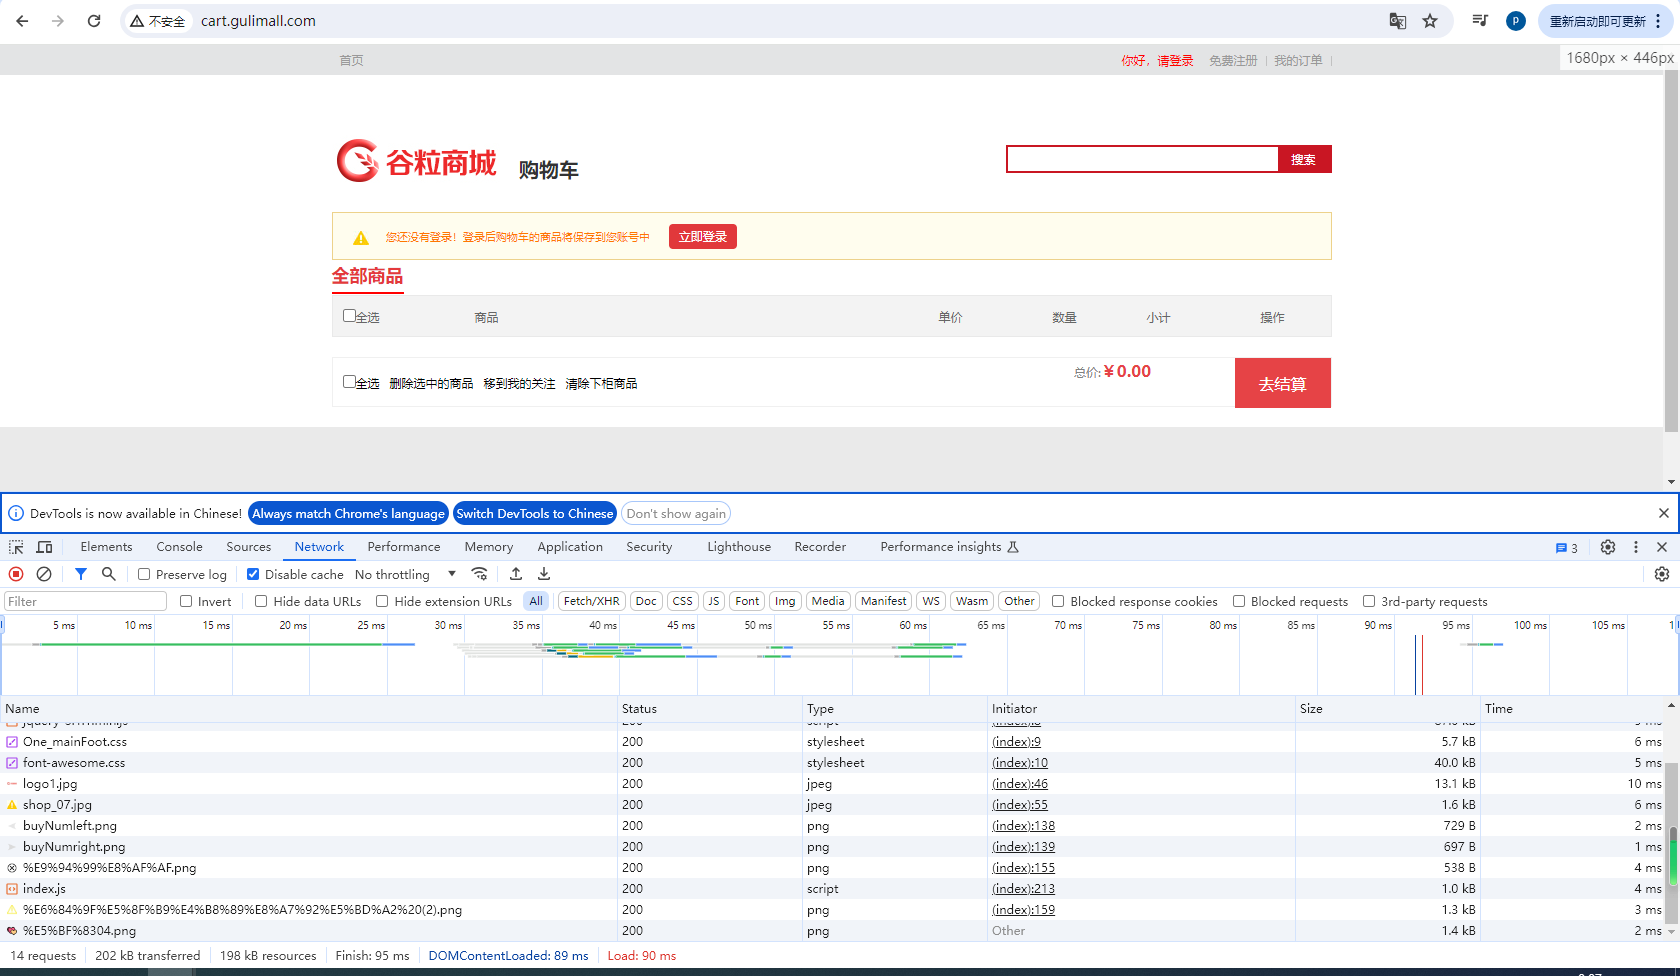Image resolution: width=1680 pixels, height=976 pixels.
Task: Open network conditions wifi icon
Action: click(x=480, y=574)
